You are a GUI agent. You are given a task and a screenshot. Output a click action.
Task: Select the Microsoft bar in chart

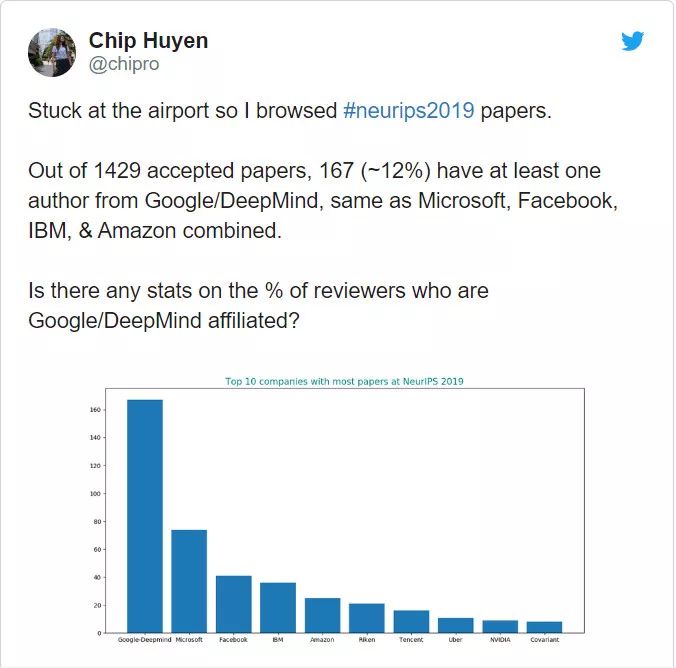click(189, 581)
